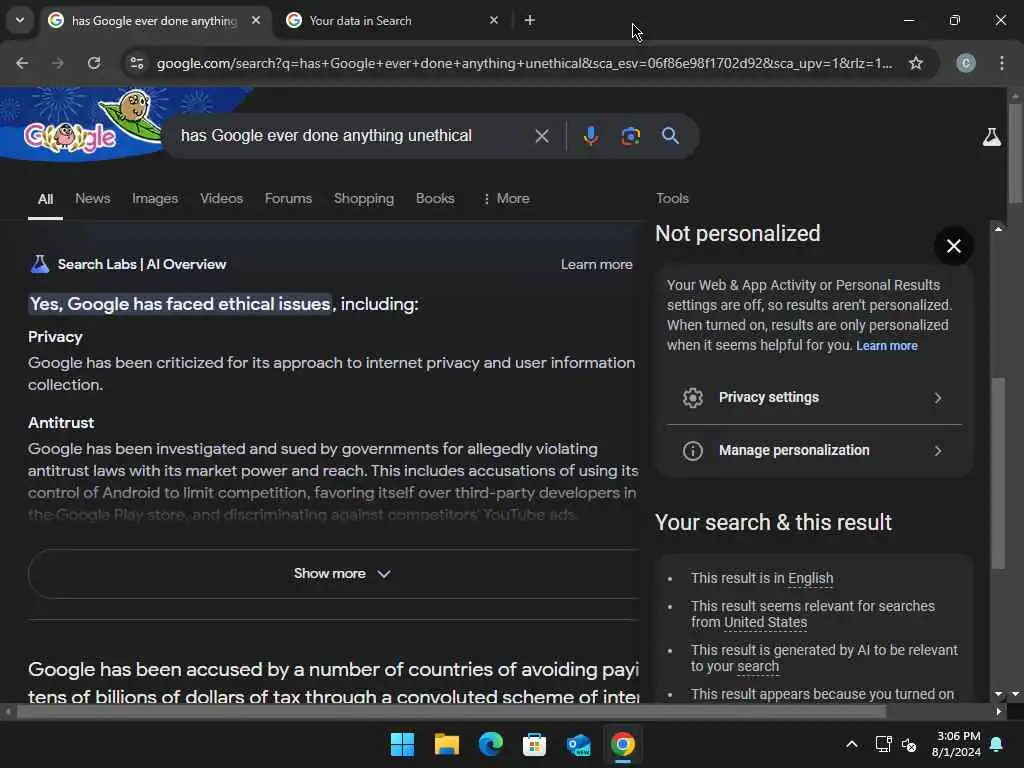Click the 'Antitrust' heading
Image resolution: width=1024 pixels, height=768 pixels.
61,423
